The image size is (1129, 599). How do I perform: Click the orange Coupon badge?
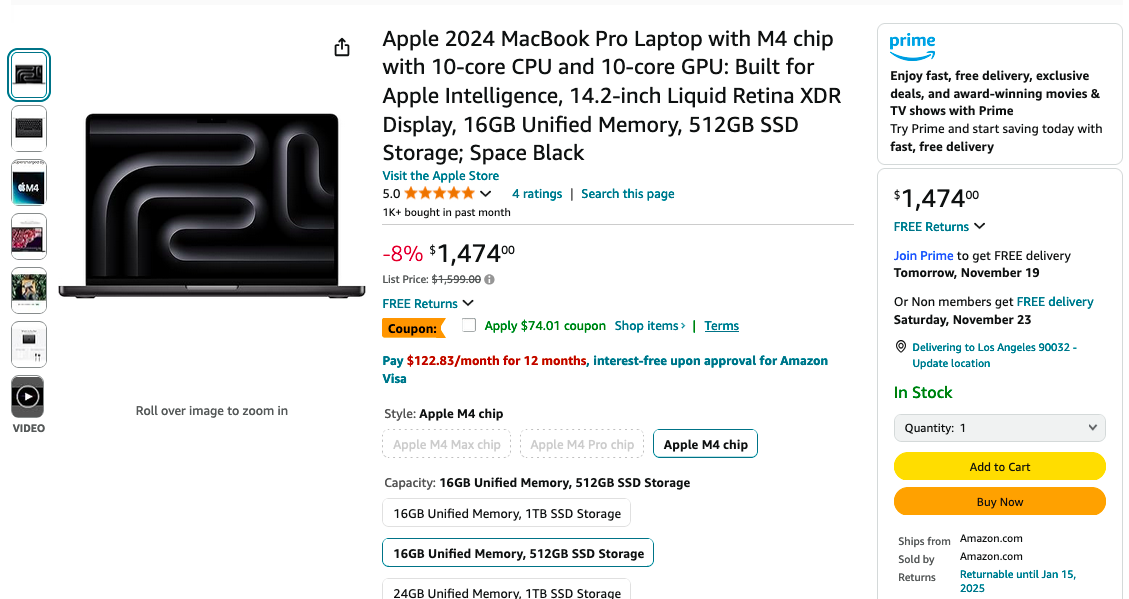coord(413,327)
